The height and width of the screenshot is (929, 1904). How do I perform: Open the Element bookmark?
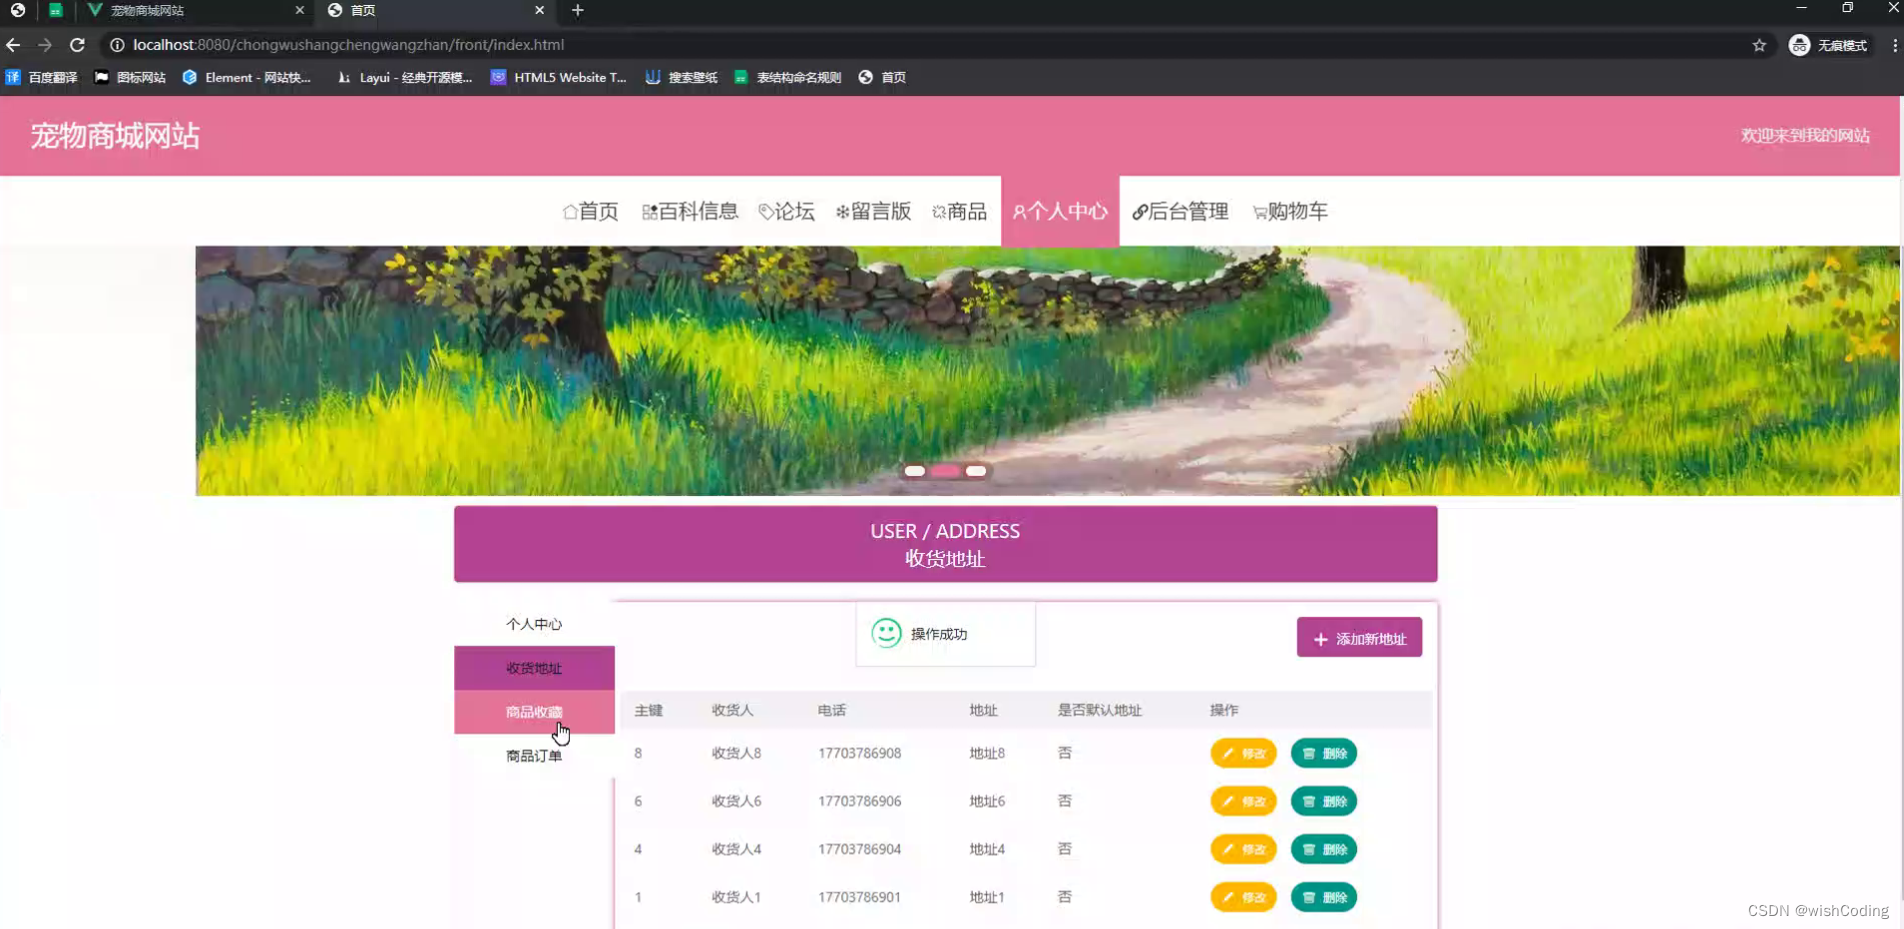tap(247, 77)
